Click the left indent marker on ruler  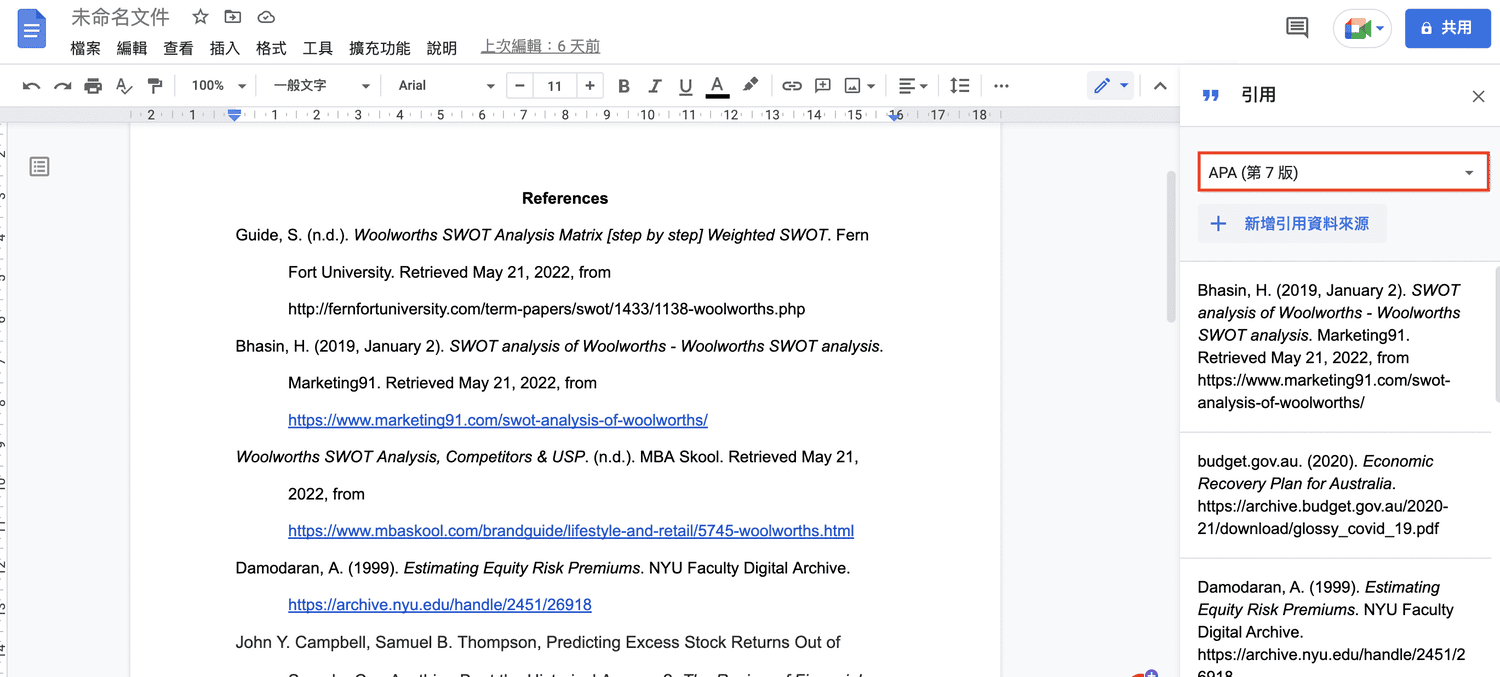point(234,116)
